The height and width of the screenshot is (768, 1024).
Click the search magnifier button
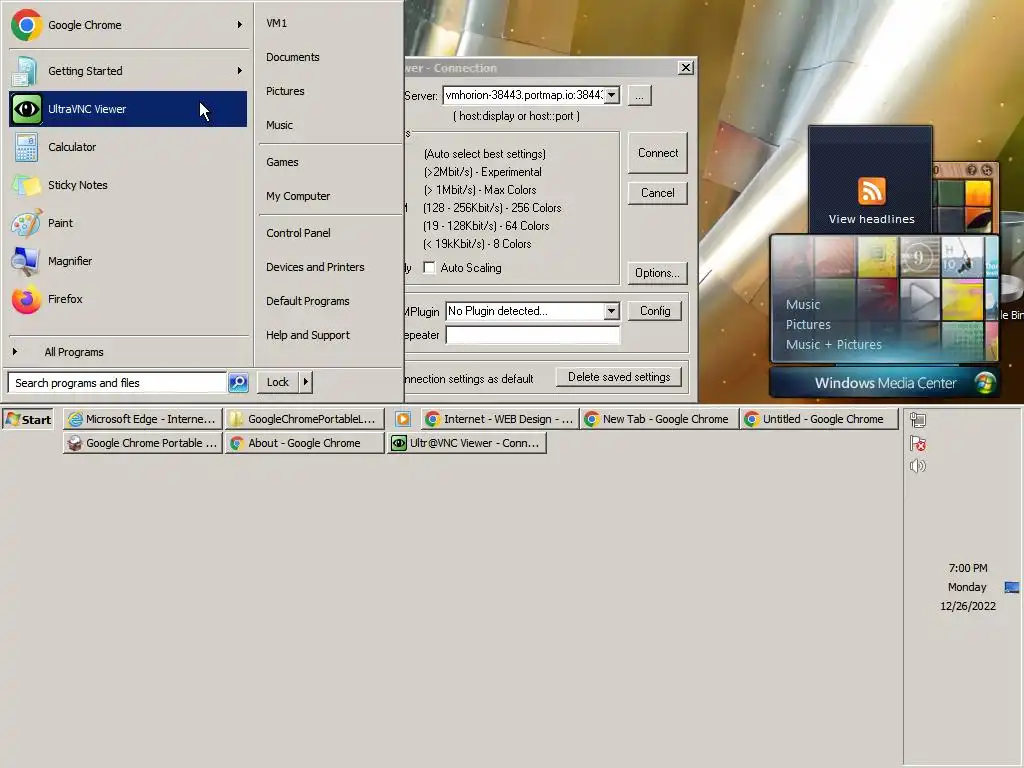pyautogui.click(x=238, y=383)
